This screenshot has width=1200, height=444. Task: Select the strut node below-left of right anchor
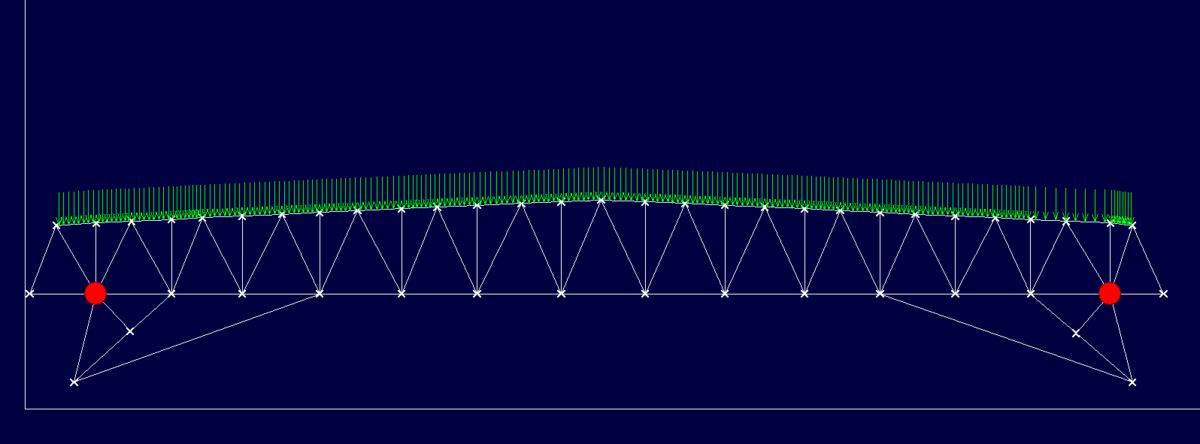1076,333
